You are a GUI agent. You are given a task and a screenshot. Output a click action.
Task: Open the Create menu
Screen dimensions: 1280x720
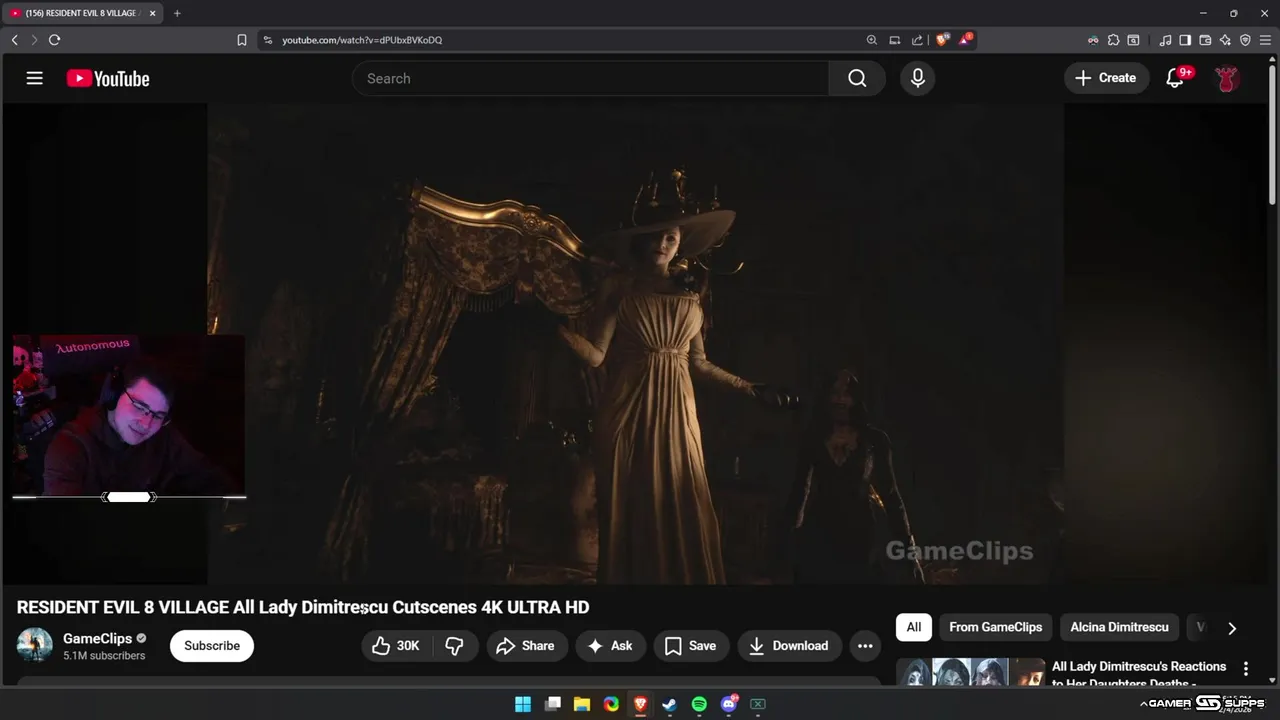[x=1106, y=78]
